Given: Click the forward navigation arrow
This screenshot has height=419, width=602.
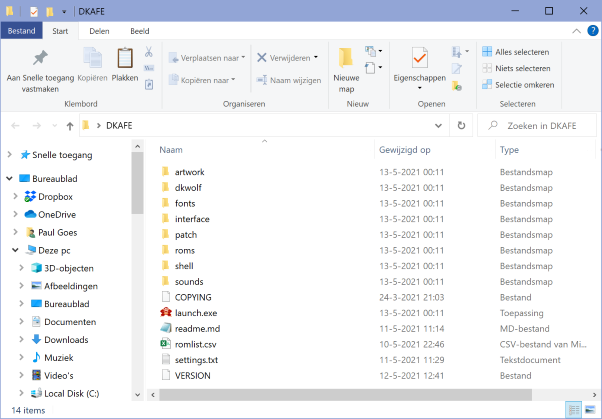Looking at the screenshot, I should pyautogui.click(x=36, y=126).
